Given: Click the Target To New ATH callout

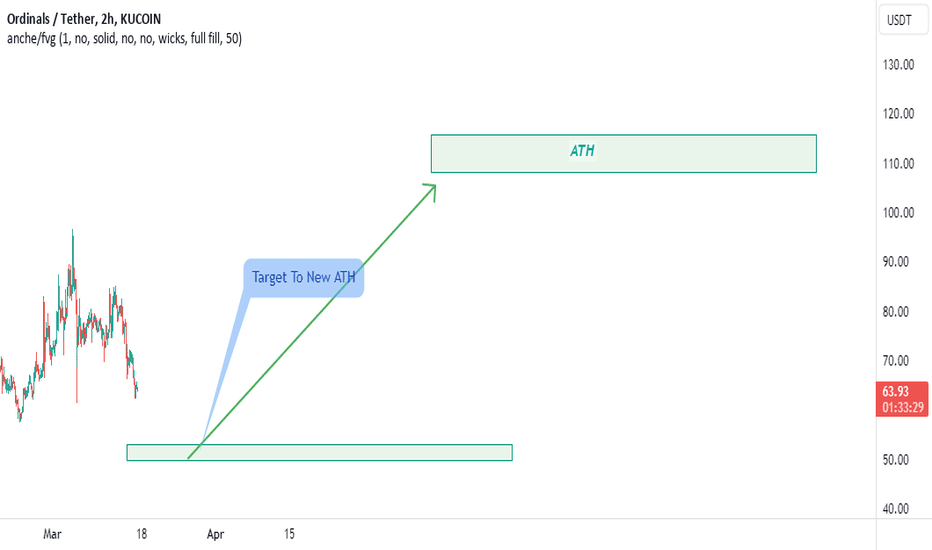Looking at the screenshot, I should [304, 278].
